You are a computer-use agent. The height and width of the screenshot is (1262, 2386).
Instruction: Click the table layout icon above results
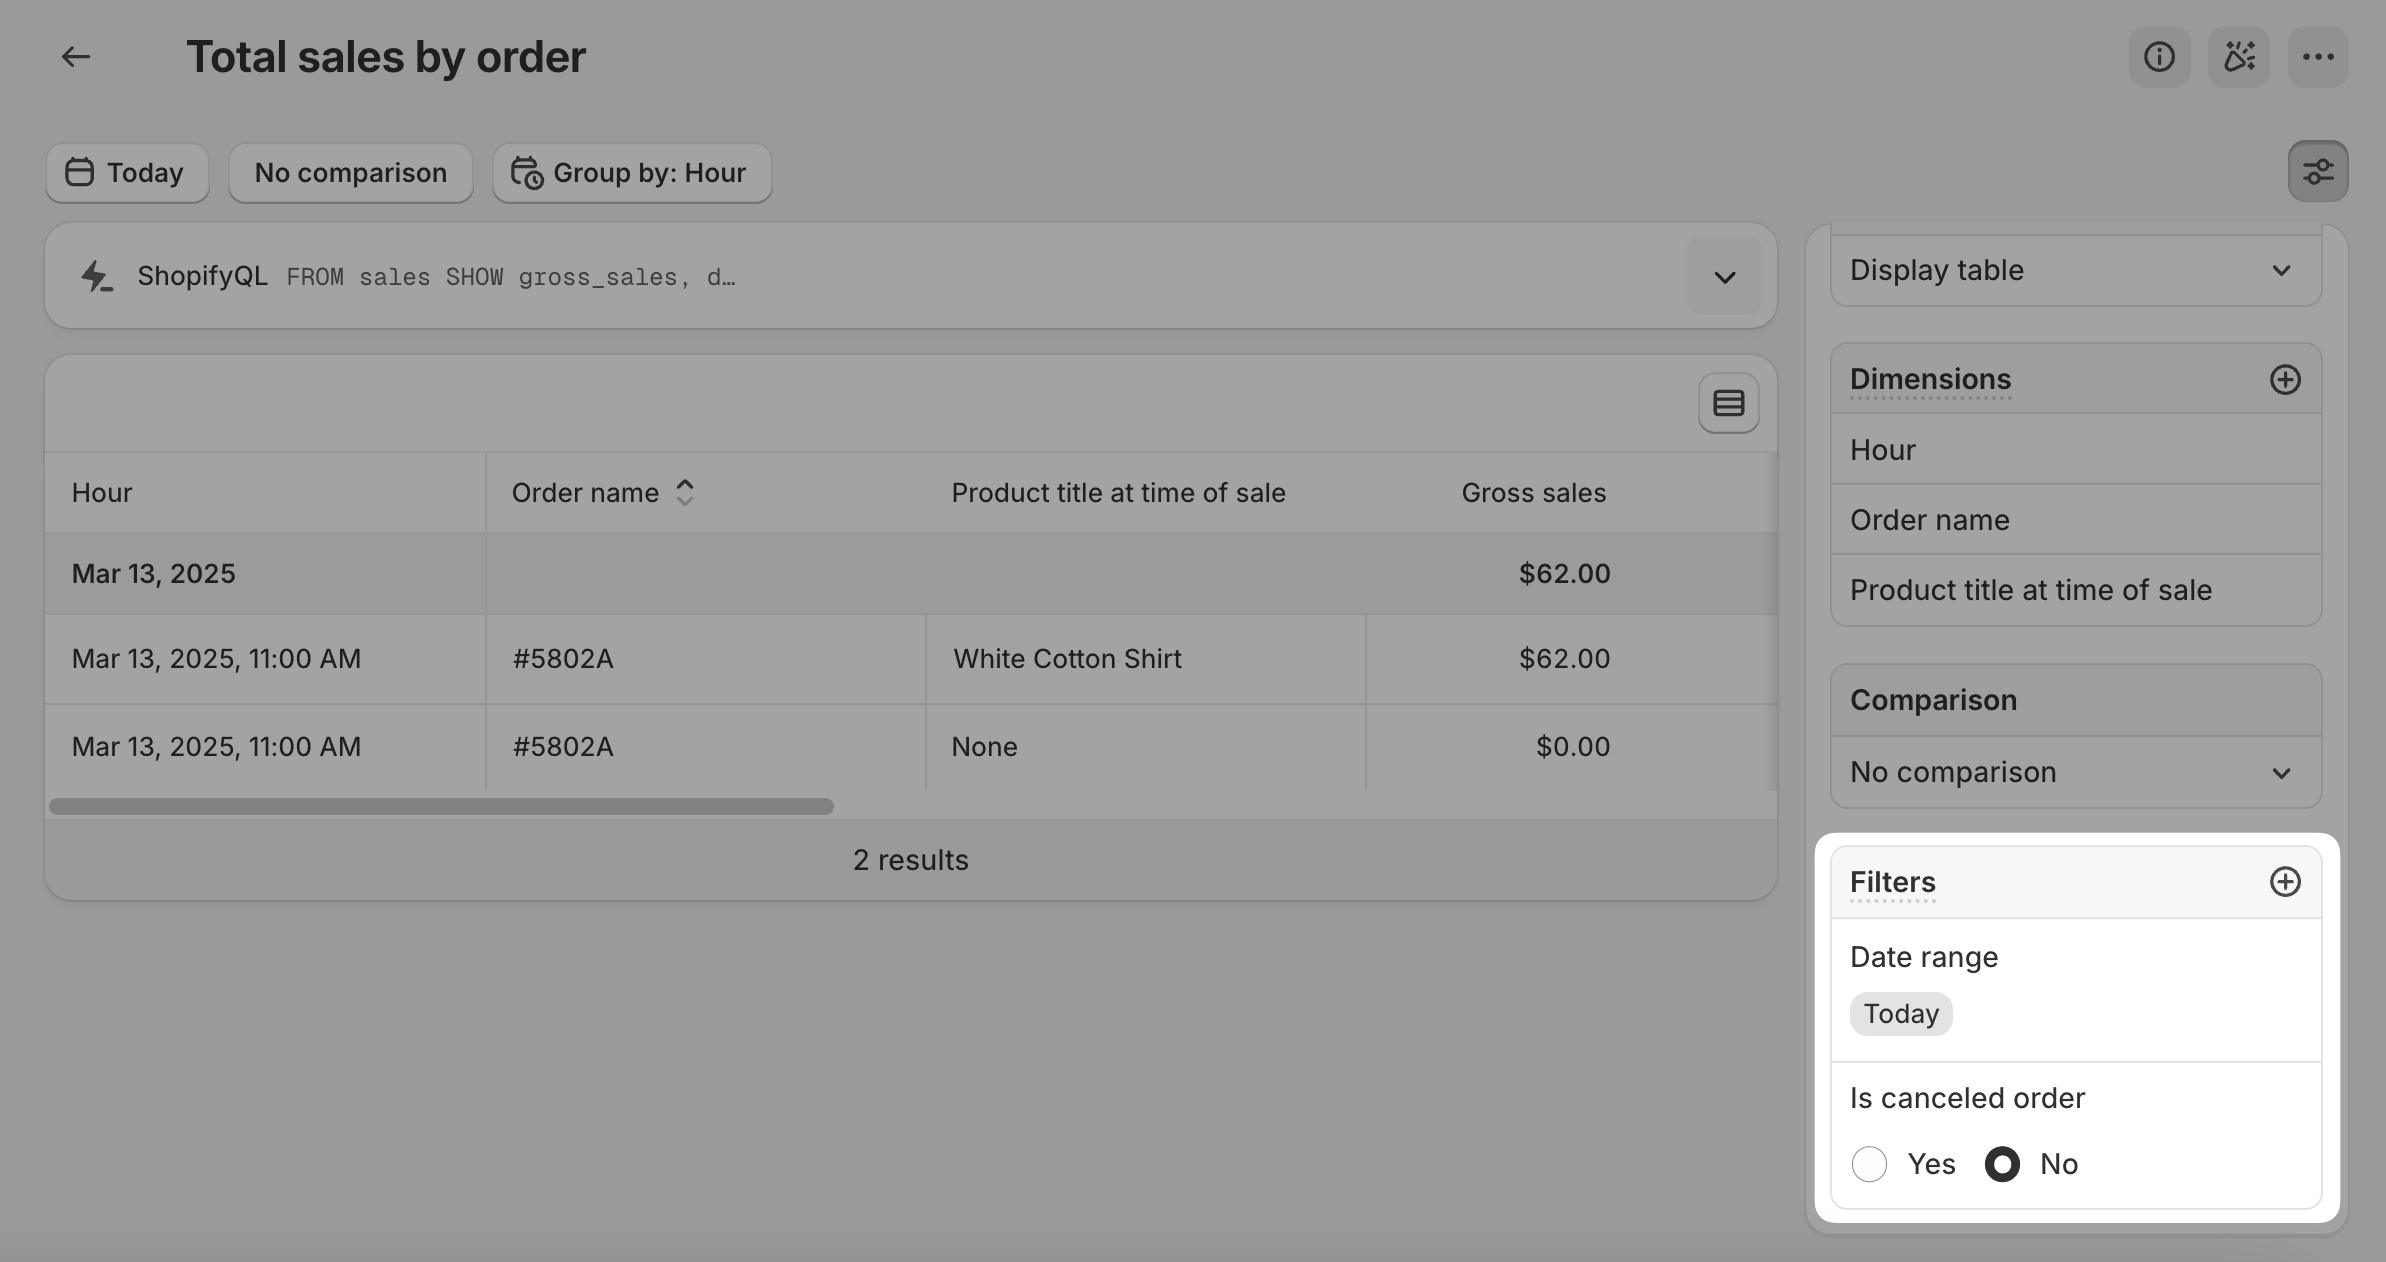coord(1728,403)
